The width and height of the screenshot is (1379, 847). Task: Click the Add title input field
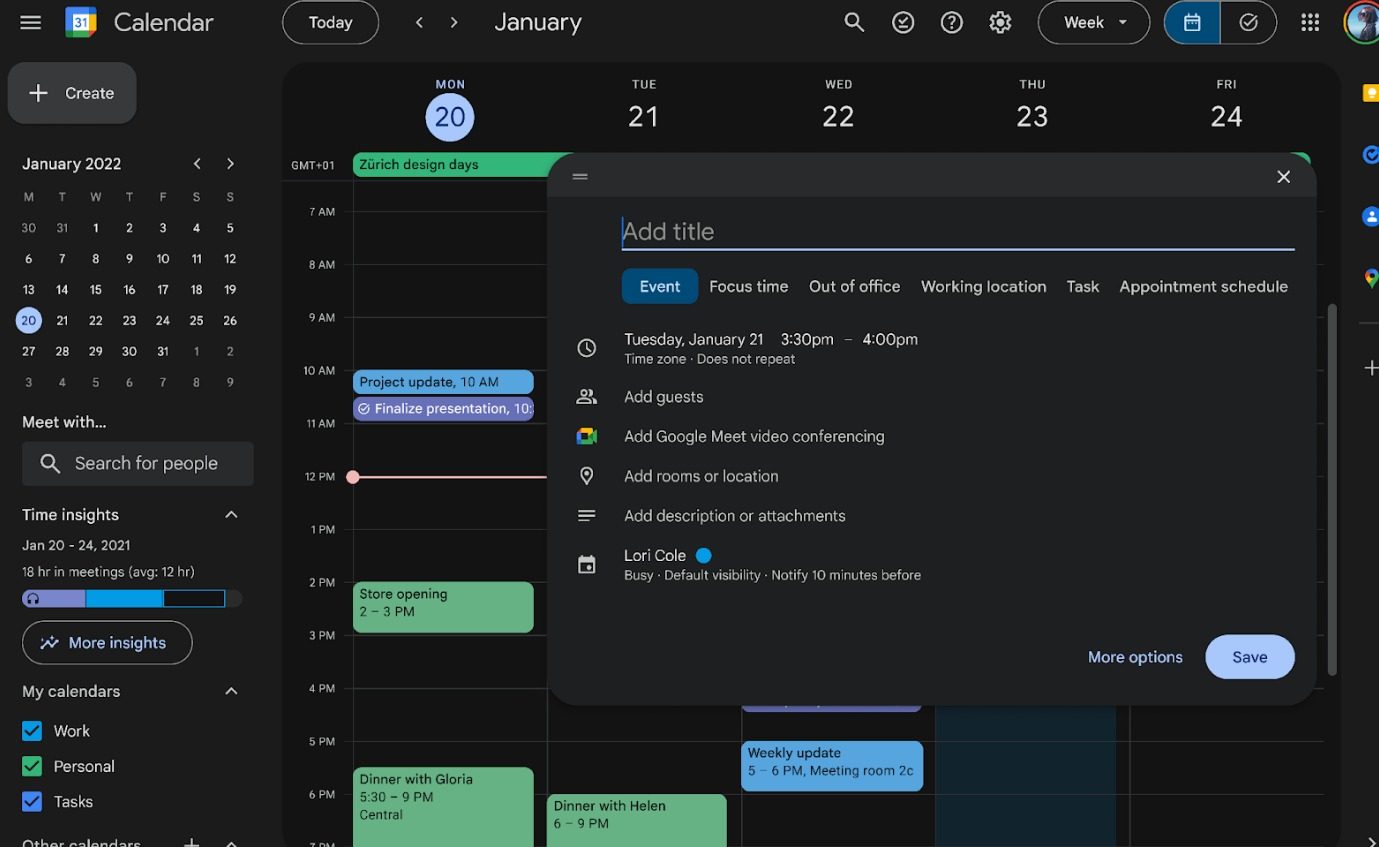(957, 231)
